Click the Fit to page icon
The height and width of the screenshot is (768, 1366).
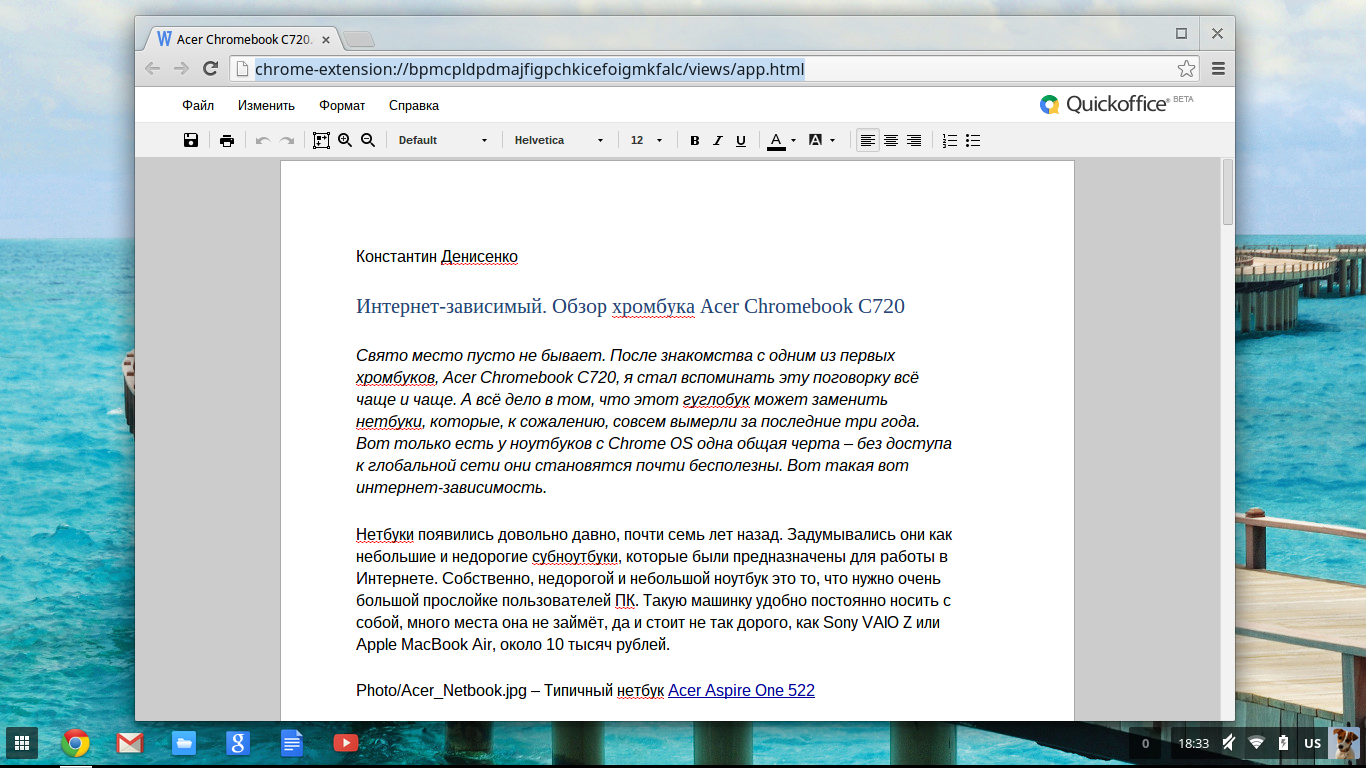pos(321,140)
